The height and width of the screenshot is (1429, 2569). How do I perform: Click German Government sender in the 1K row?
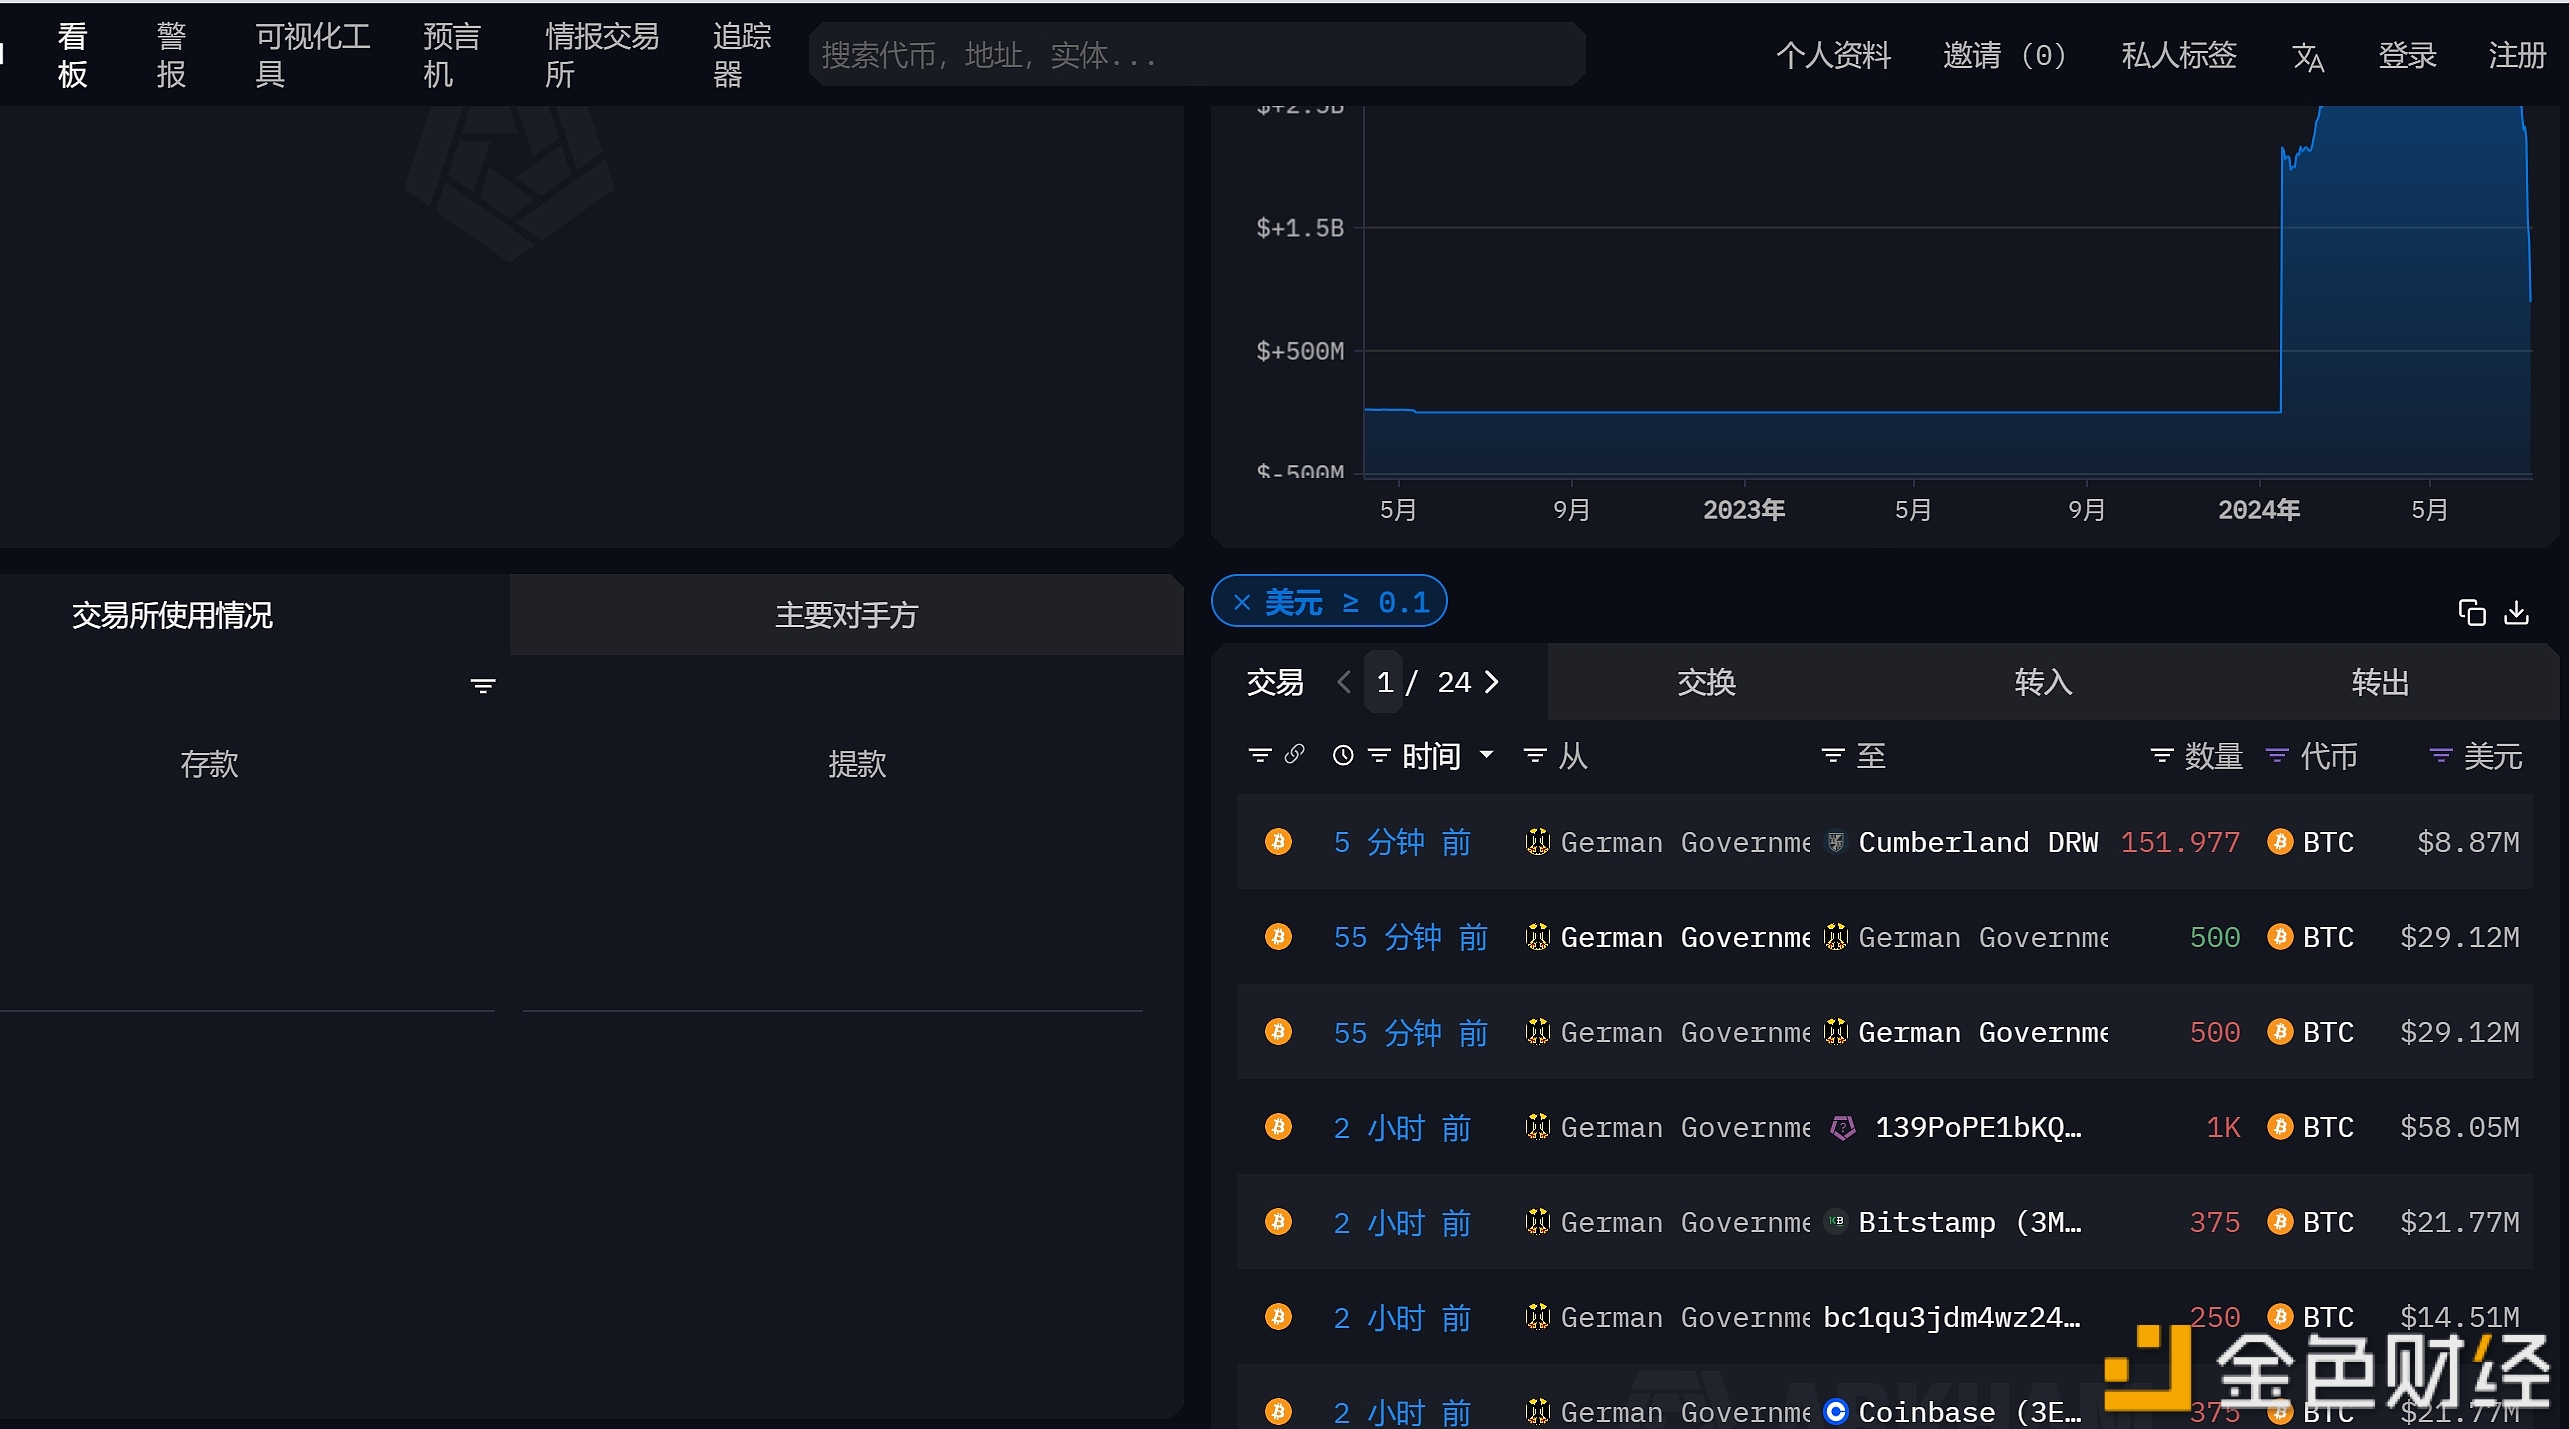click(x=1685, y=1127)
